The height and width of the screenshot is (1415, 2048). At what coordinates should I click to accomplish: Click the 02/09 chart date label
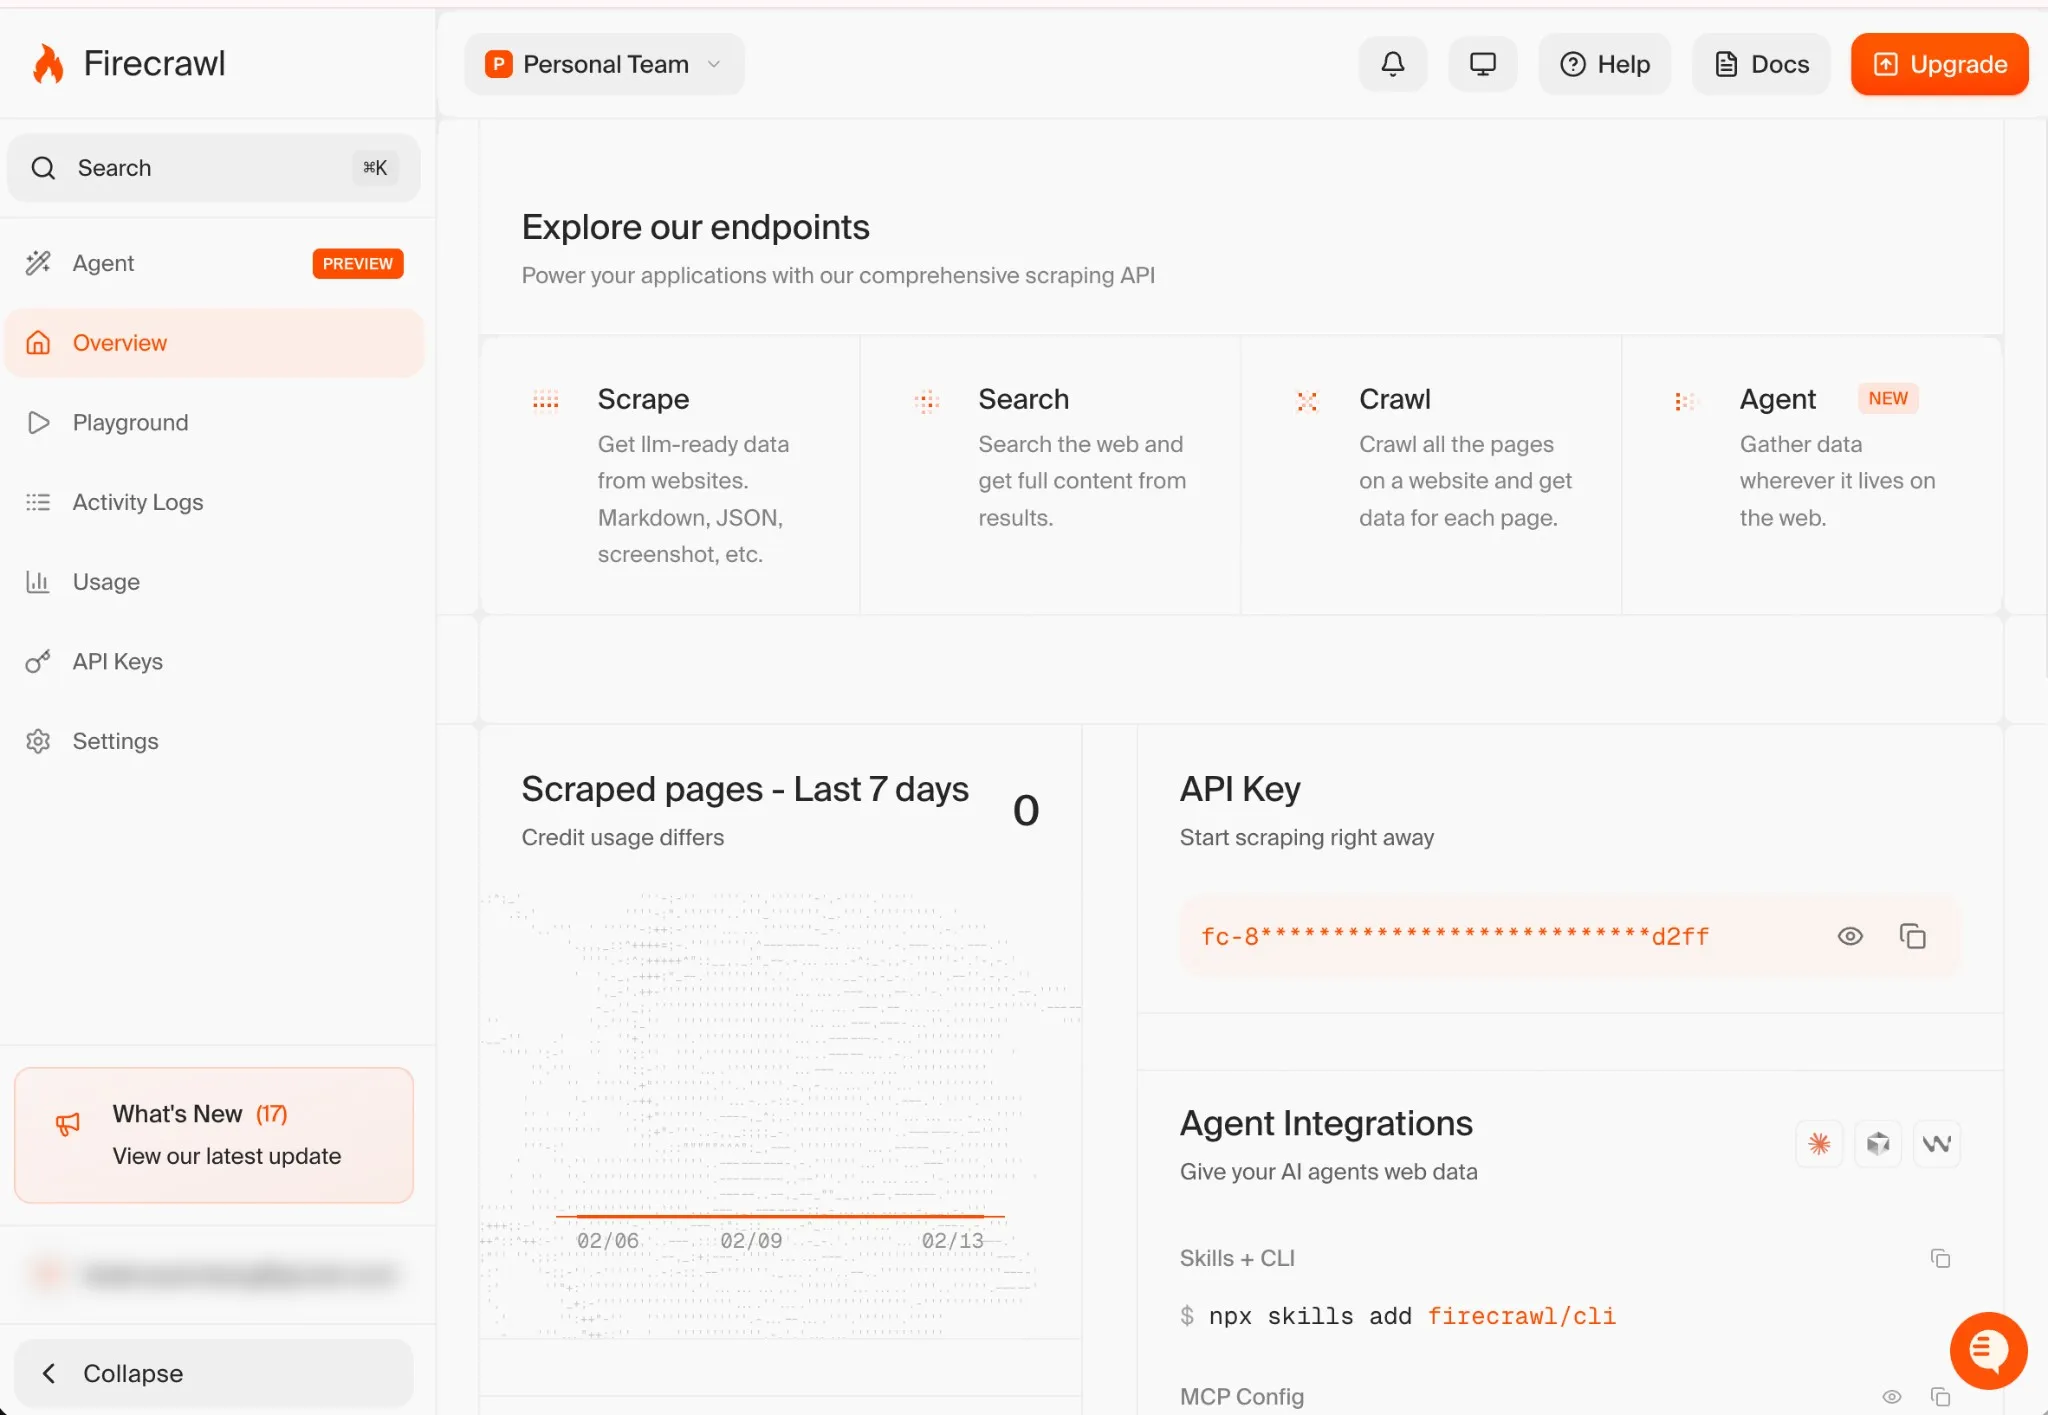[x=751, y=1240]
